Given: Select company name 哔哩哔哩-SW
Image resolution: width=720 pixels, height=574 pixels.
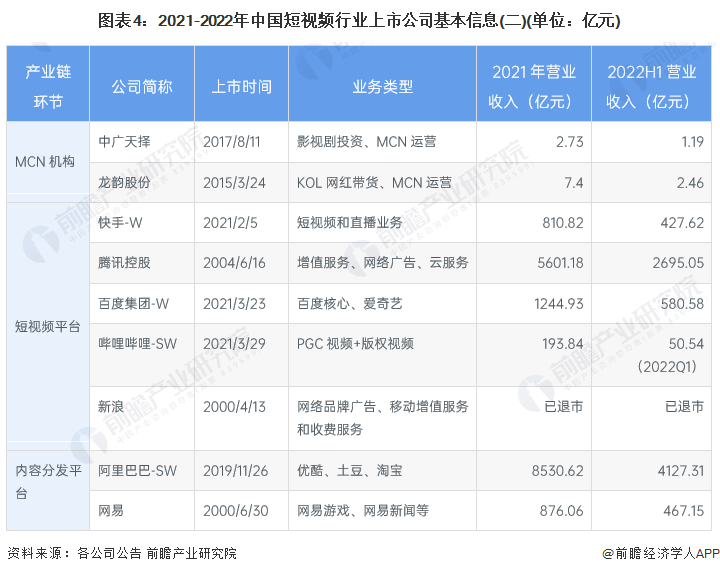Looking at the screenshot, I should pyautogui.click(x=138, y=343).
